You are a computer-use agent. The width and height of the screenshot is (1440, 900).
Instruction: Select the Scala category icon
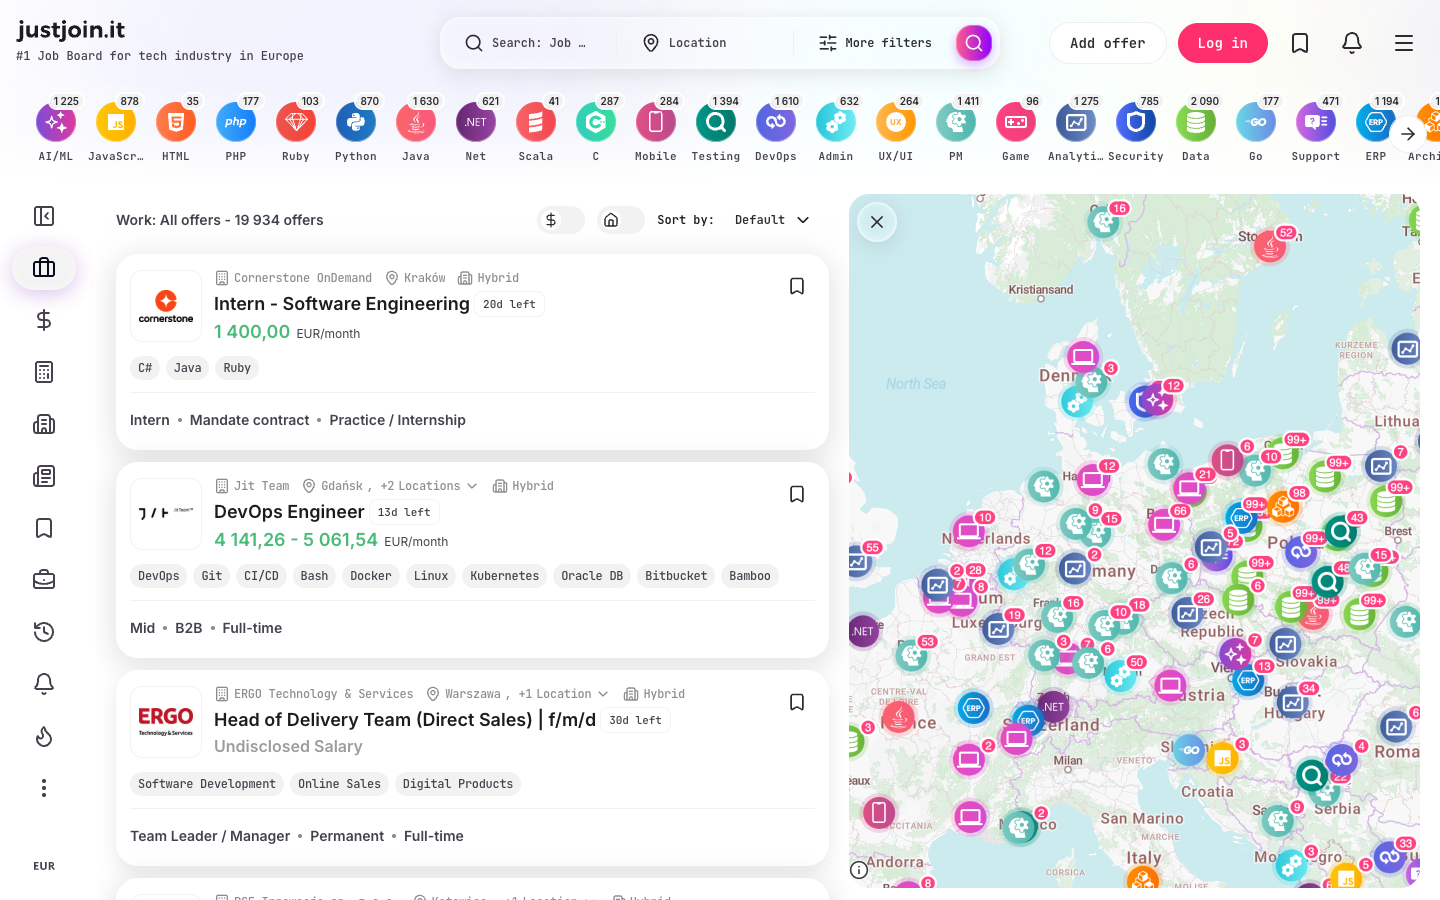[x=536, y=123]
